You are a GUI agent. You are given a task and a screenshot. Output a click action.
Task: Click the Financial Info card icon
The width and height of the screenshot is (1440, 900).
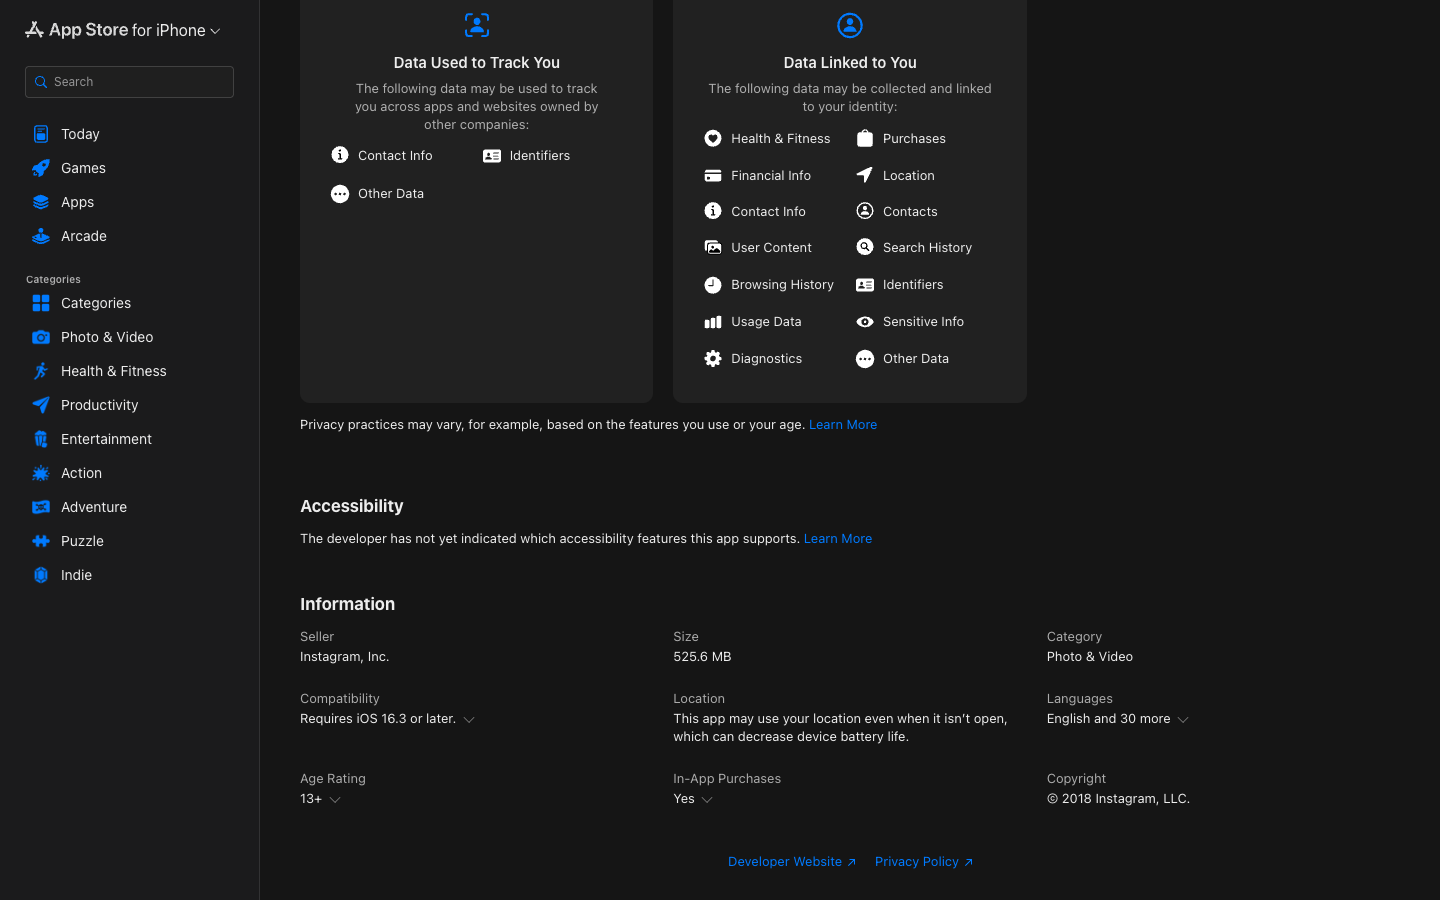(713, 175)
